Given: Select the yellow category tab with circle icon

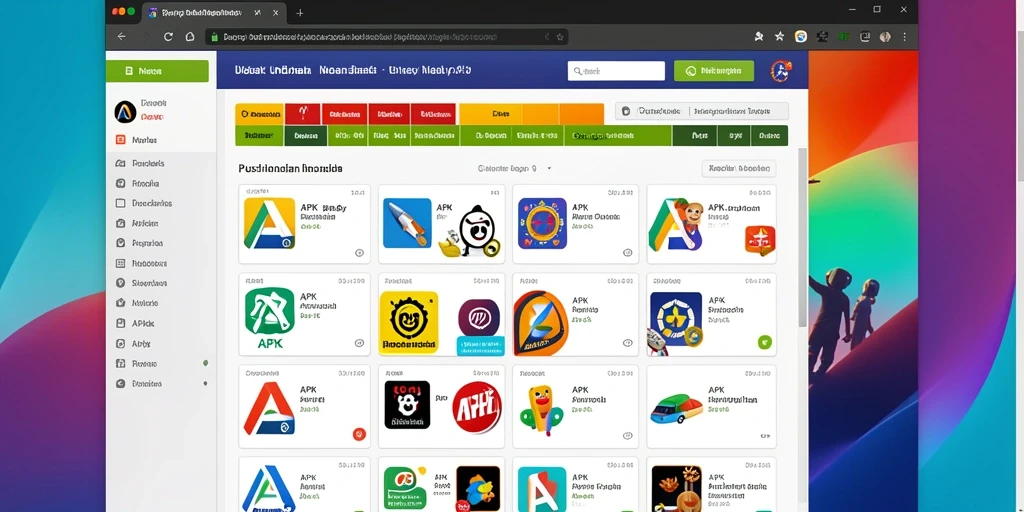Looking at the screenshot, I should click(x=259, y=114).
